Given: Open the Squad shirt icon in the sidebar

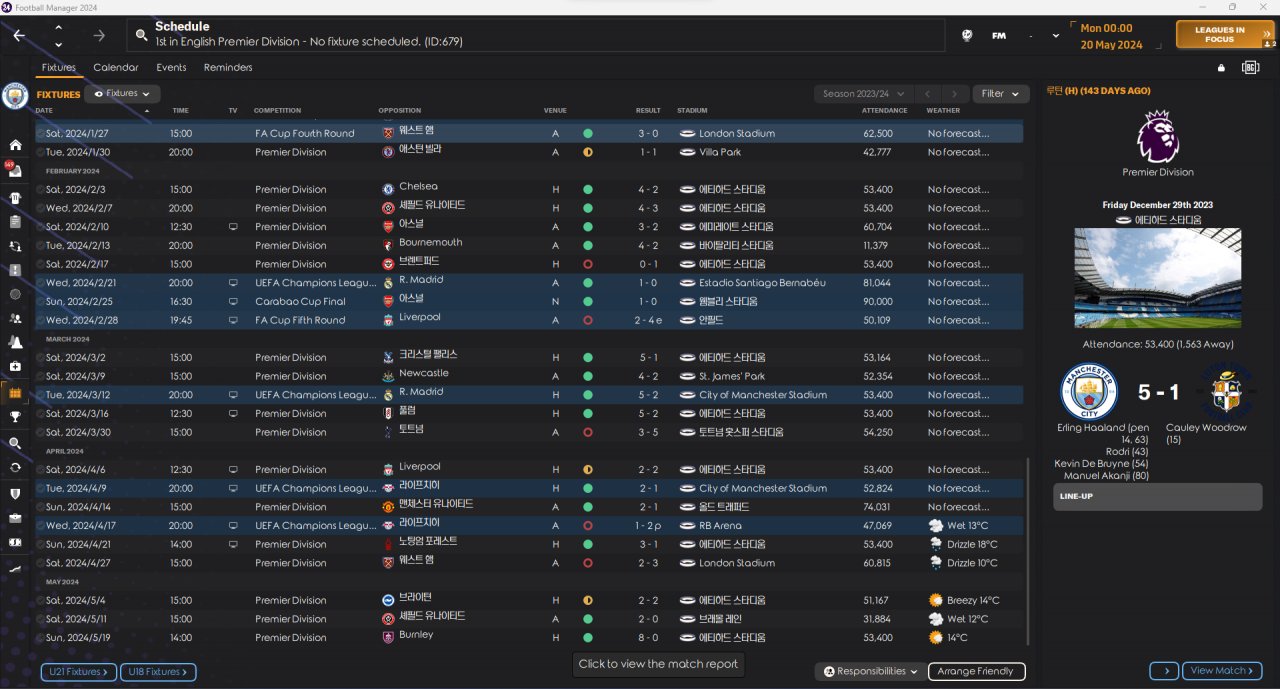Looking at the screenshot, I should (15, 197).
